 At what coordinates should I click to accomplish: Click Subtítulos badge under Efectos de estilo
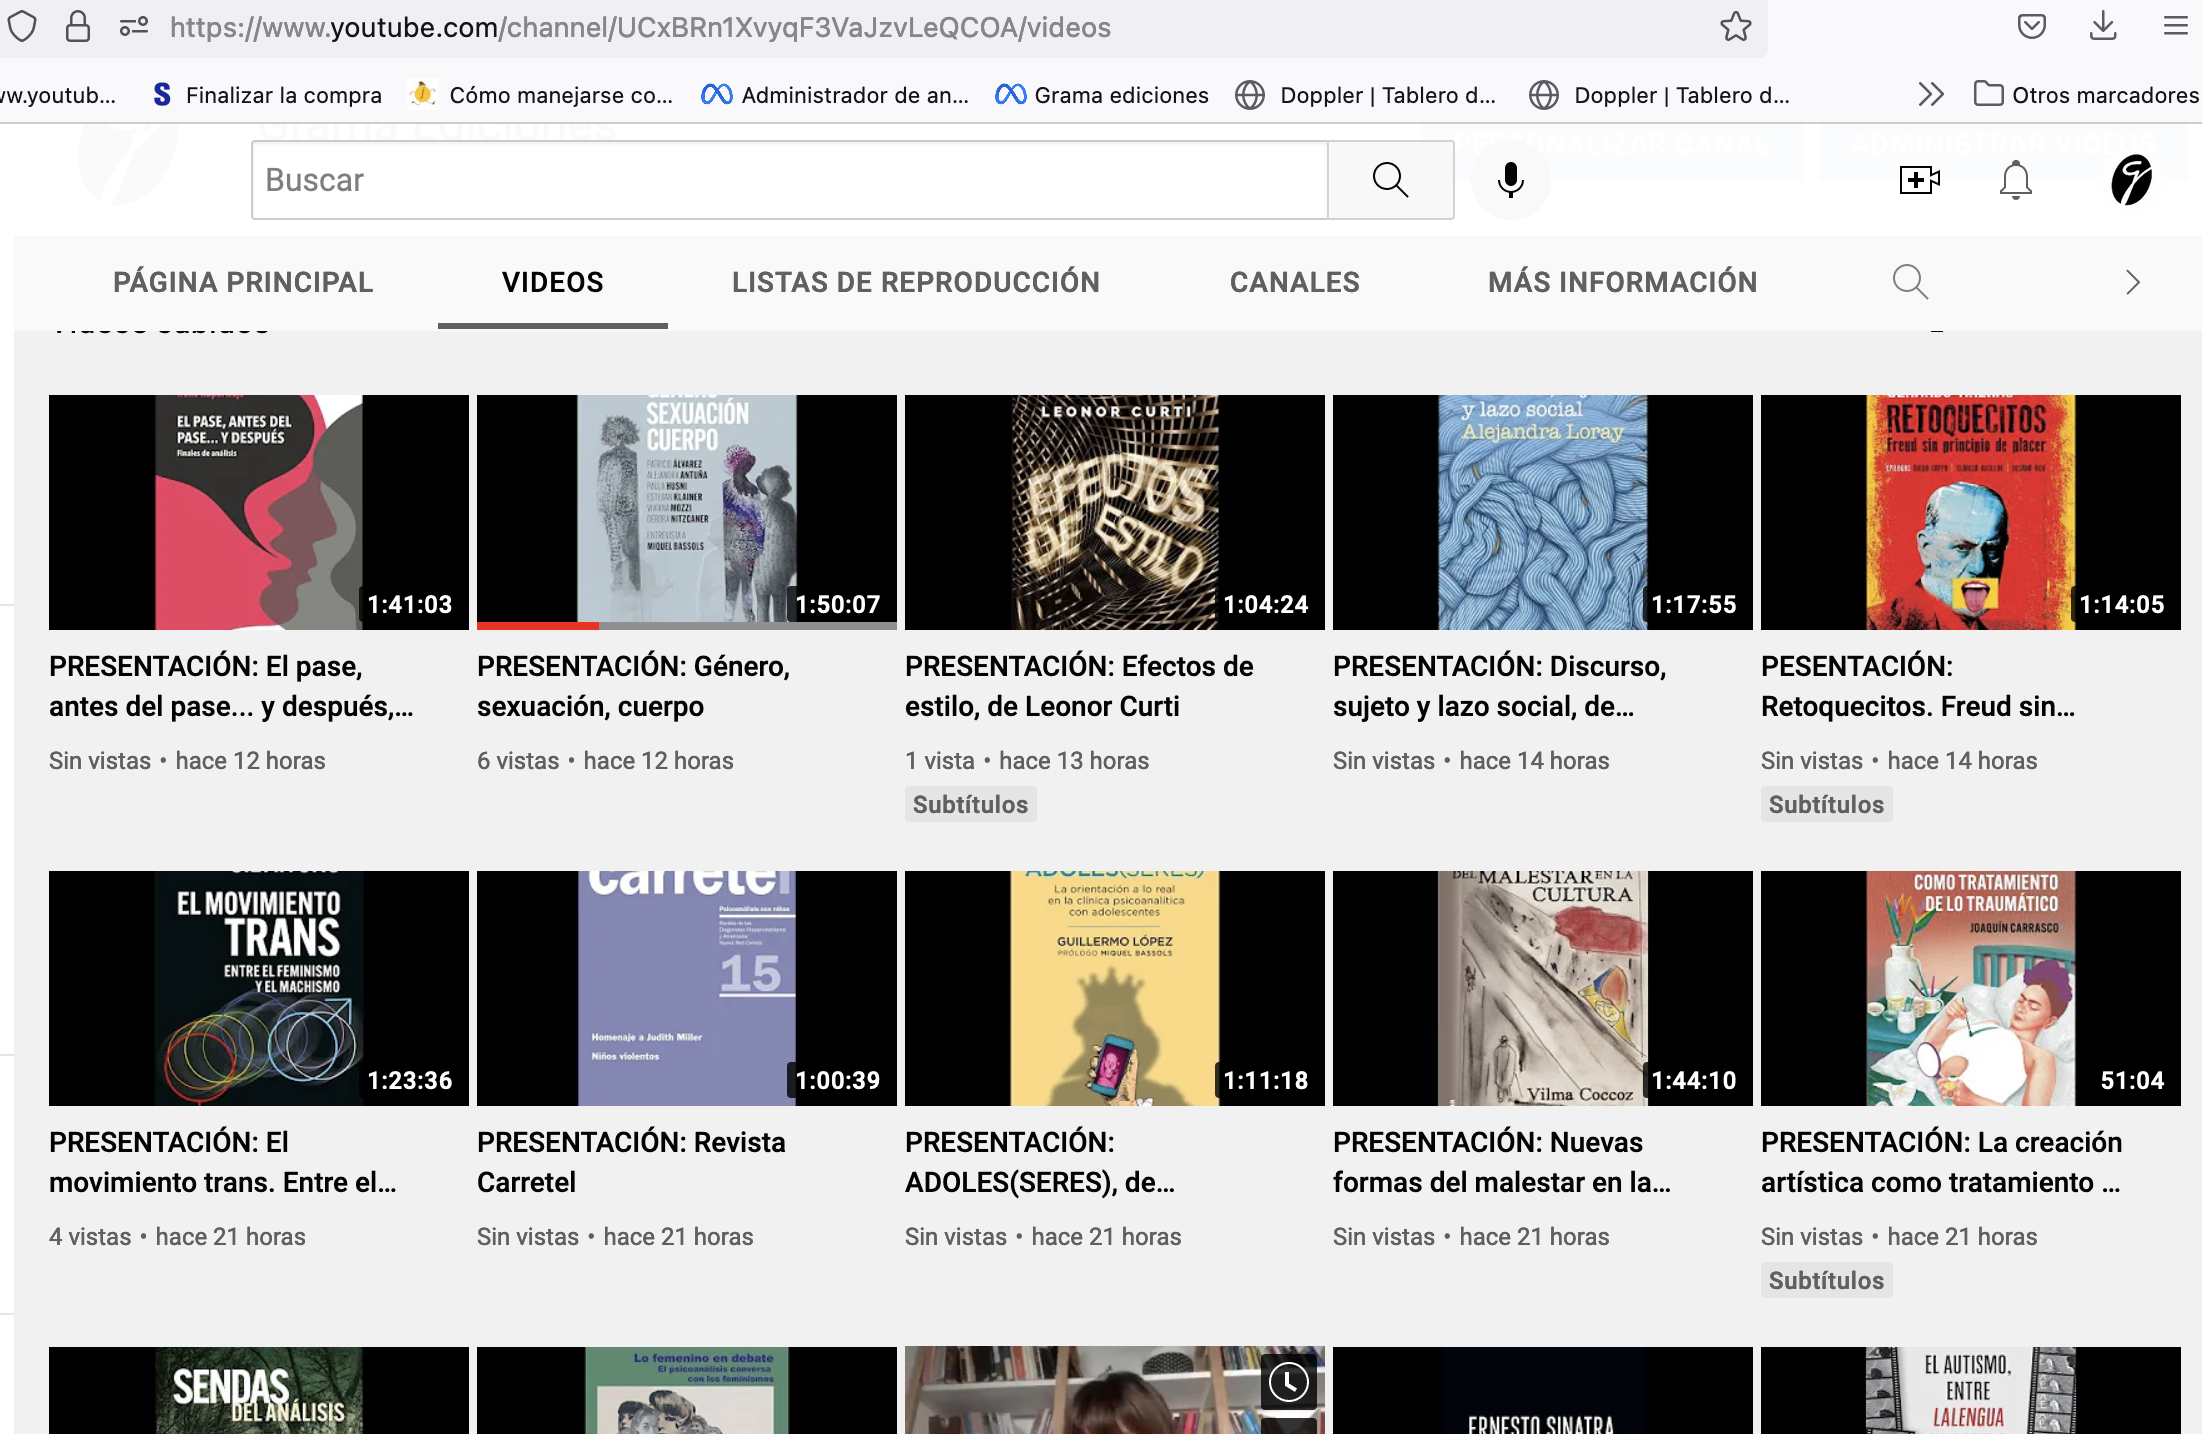(970, 804)
